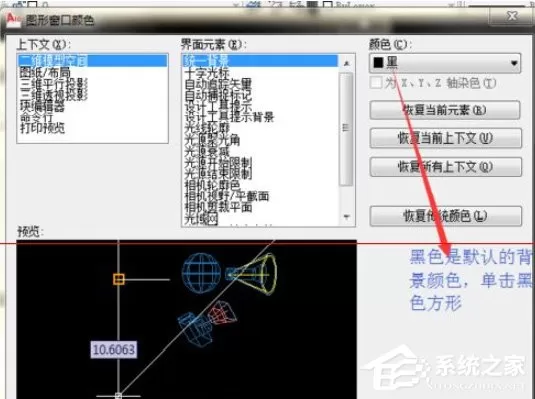Select 自动追踪矢量 in element list

pos(218,84)
